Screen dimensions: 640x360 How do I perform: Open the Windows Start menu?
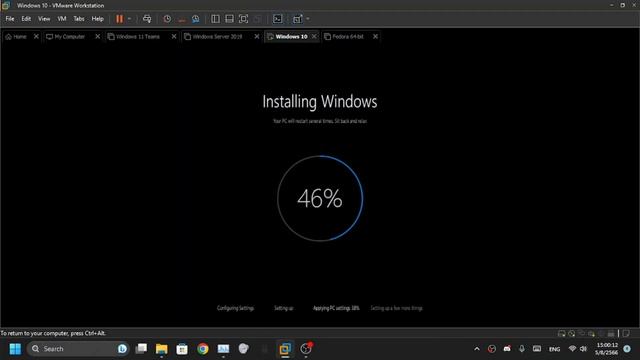coord(15,349)
